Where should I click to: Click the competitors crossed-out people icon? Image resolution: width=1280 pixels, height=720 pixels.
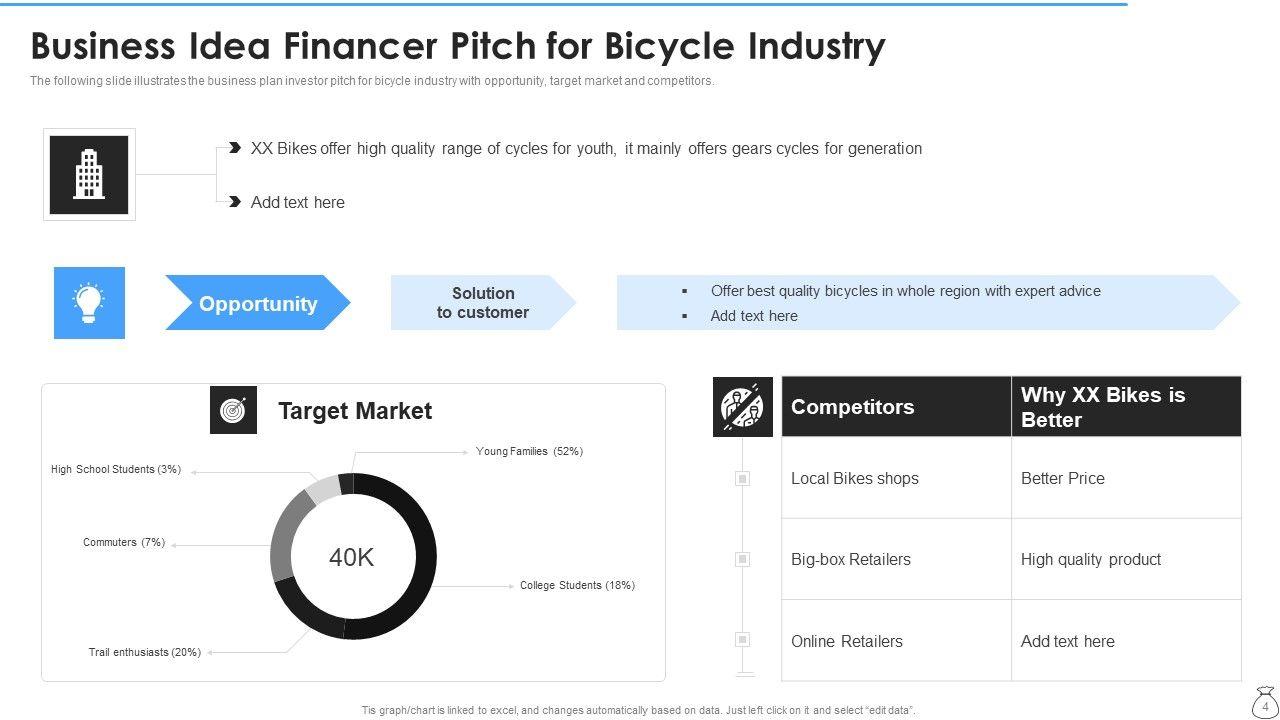[742, 407]
